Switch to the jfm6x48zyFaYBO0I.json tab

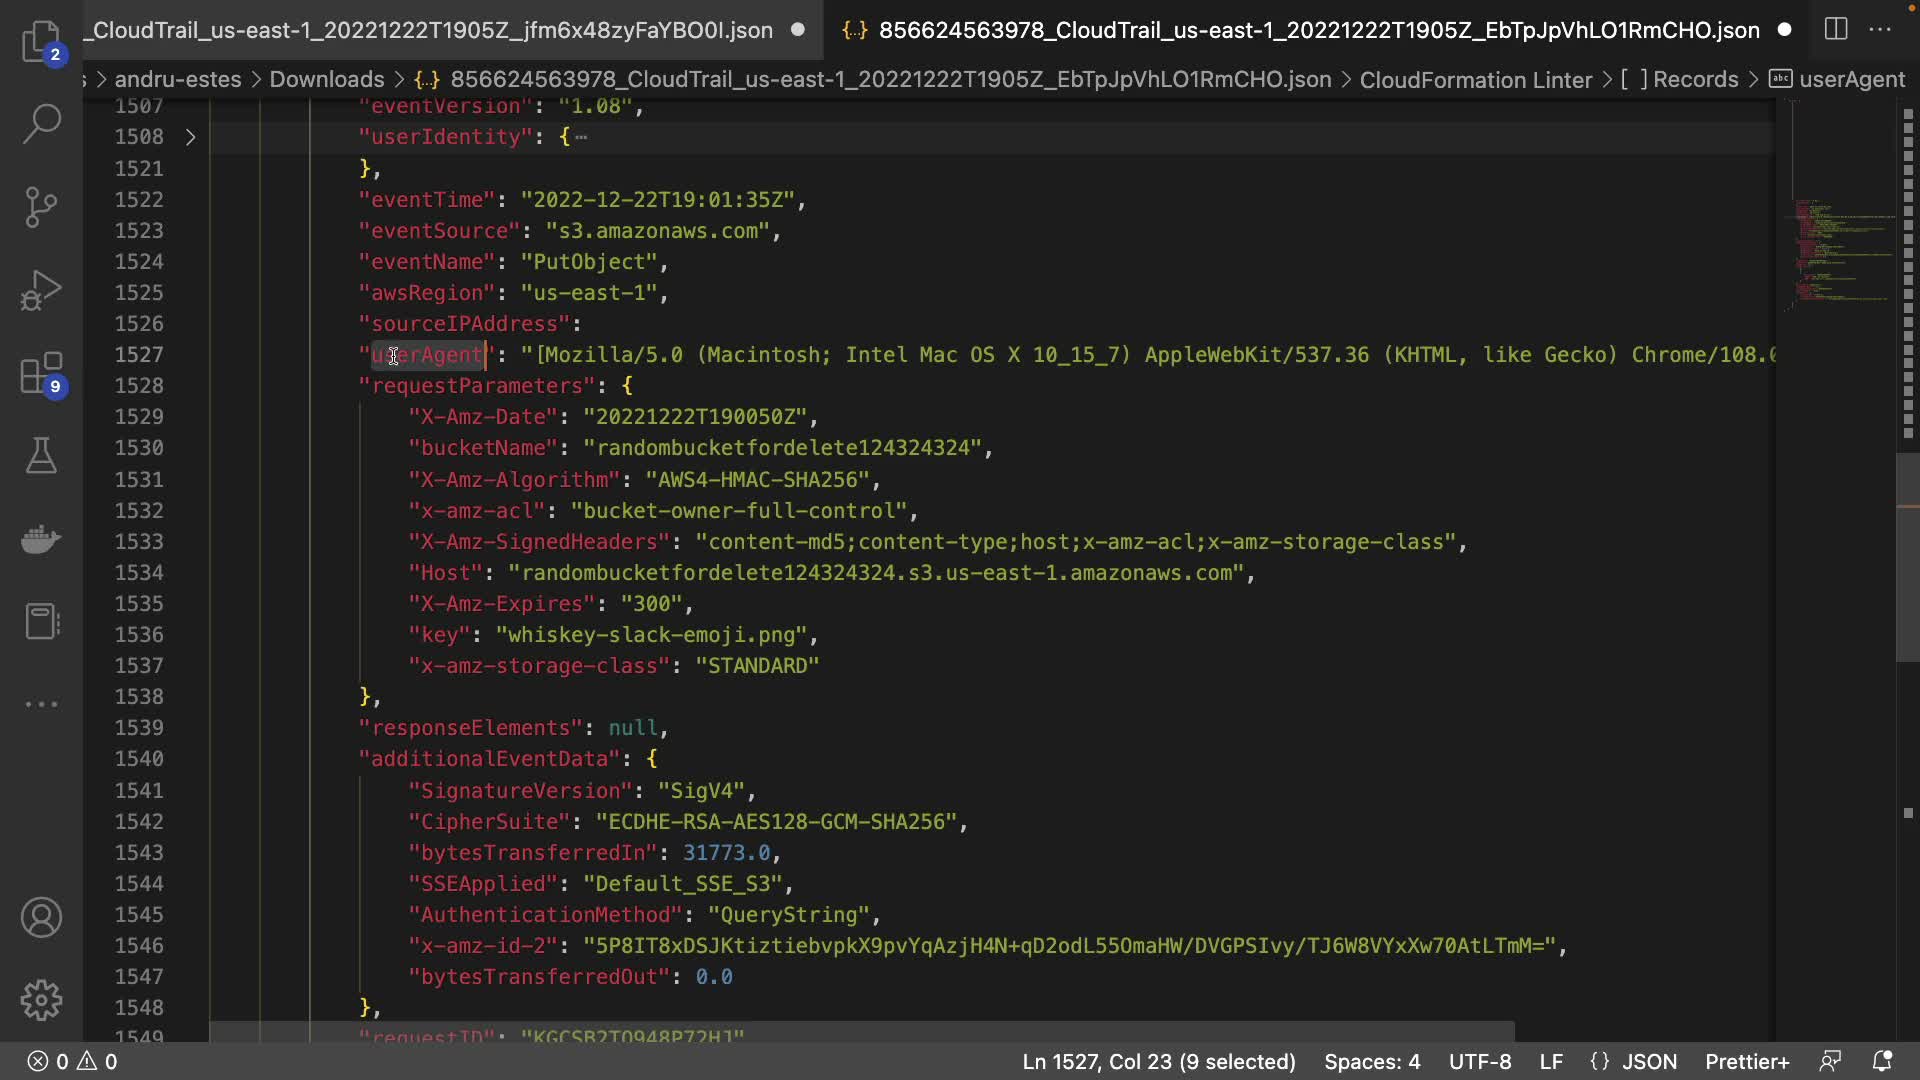[x=432, y=30]
